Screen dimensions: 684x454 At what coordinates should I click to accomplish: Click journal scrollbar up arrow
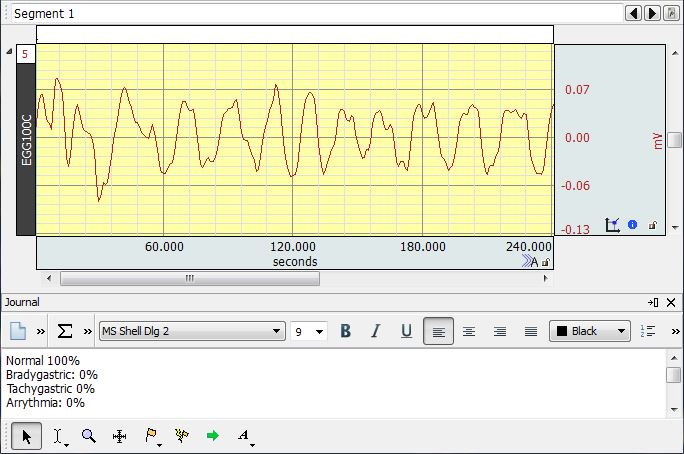[x=674, y=358]
